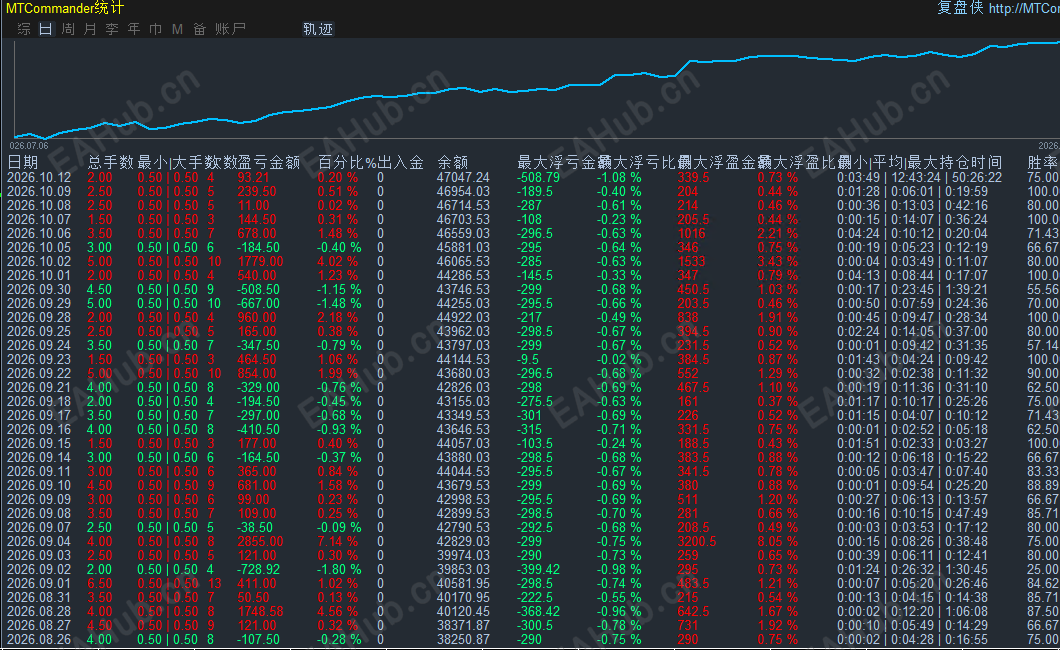This screenshot has width=1060, height=650.
Task: Click max floating profit 1533
Action: pos(691,261)
